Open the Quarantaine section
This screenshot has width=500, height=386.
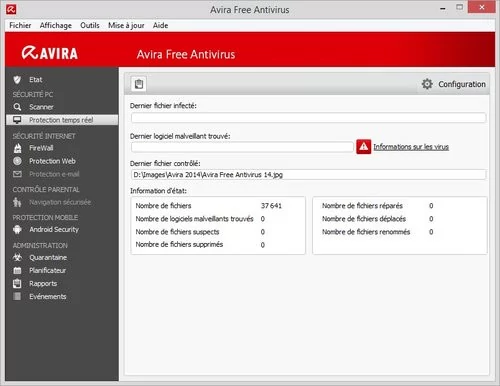click(48, 257)
